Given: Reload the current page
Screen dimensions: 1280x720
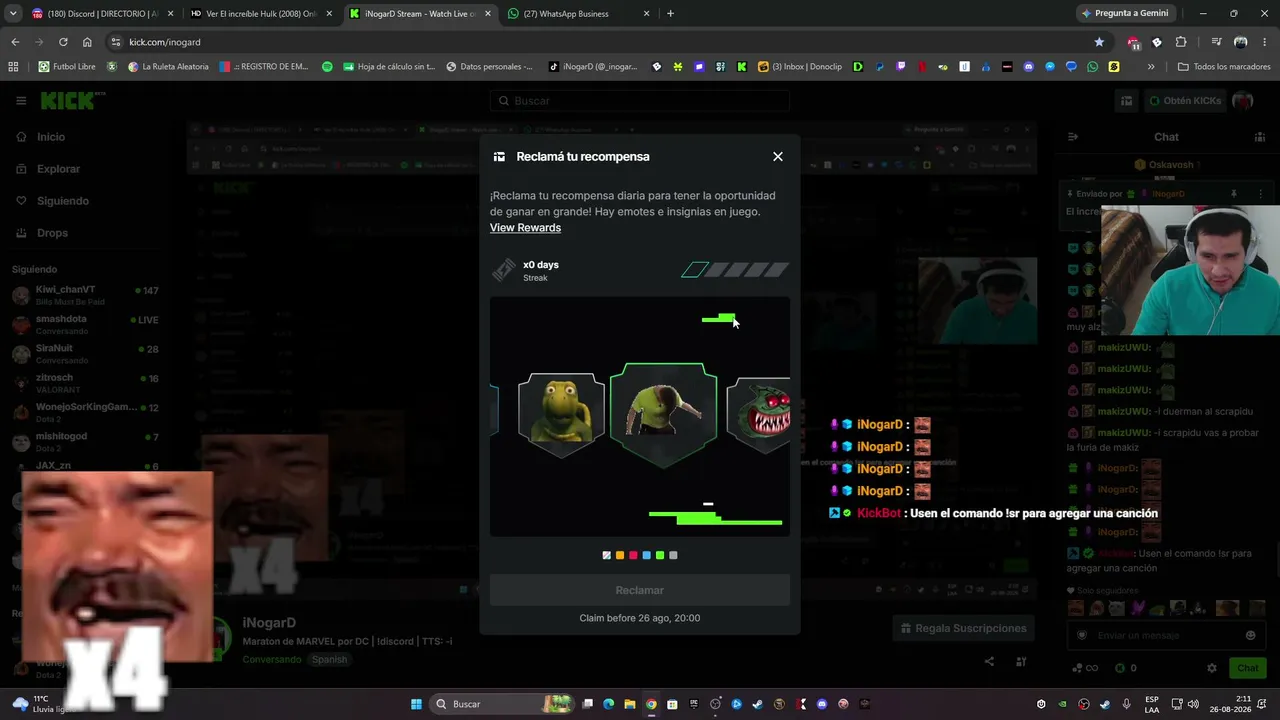Looking at the screenshot, I should coord(63,42).
